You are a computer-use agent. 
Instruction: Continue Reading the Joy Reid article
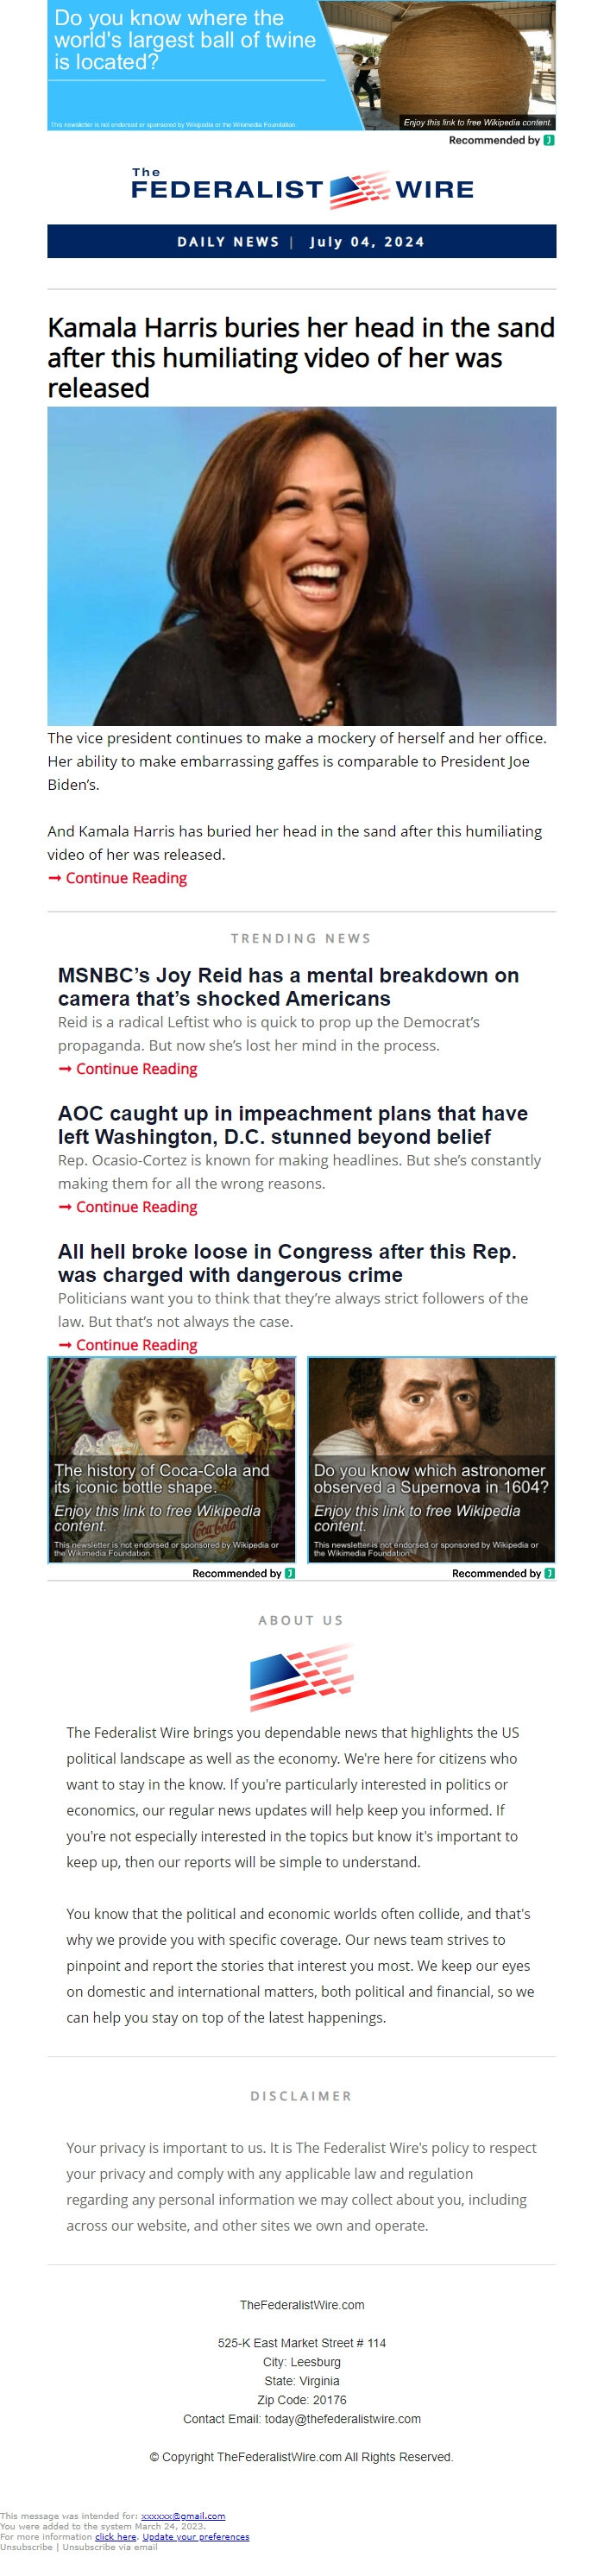coord(128,1069)
